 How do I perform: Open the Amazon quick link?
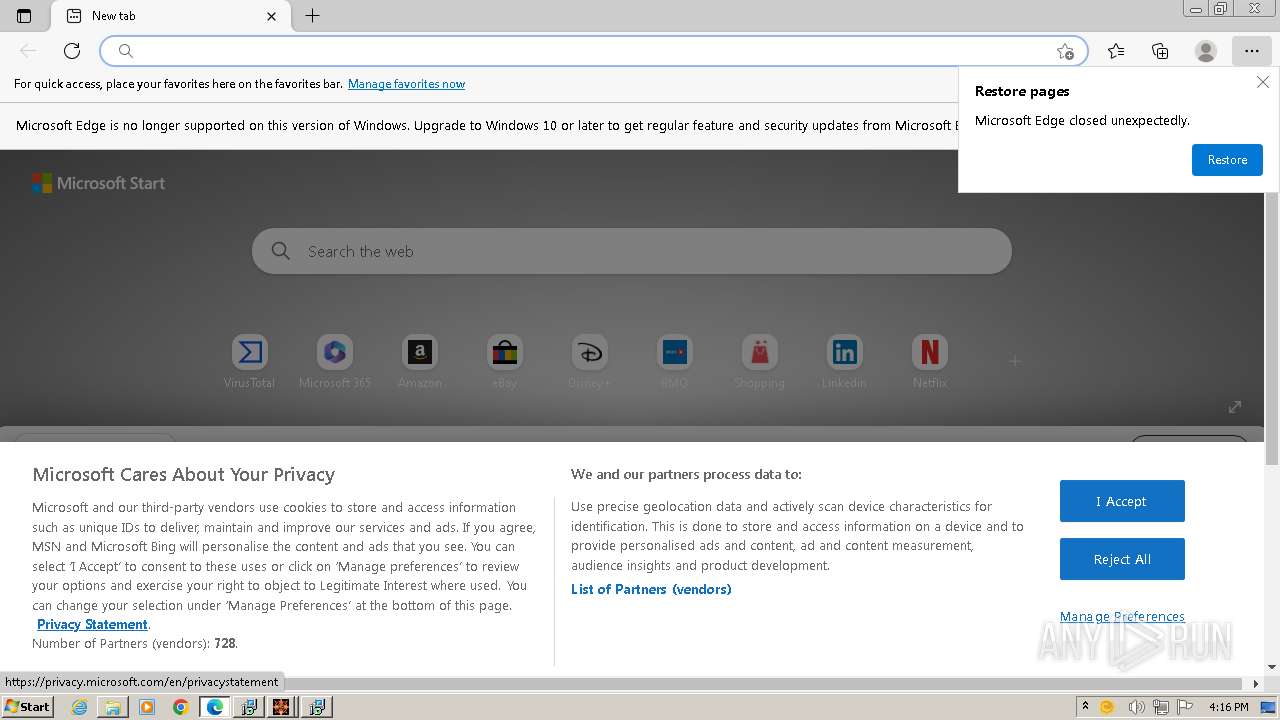[x=420, y=362]
